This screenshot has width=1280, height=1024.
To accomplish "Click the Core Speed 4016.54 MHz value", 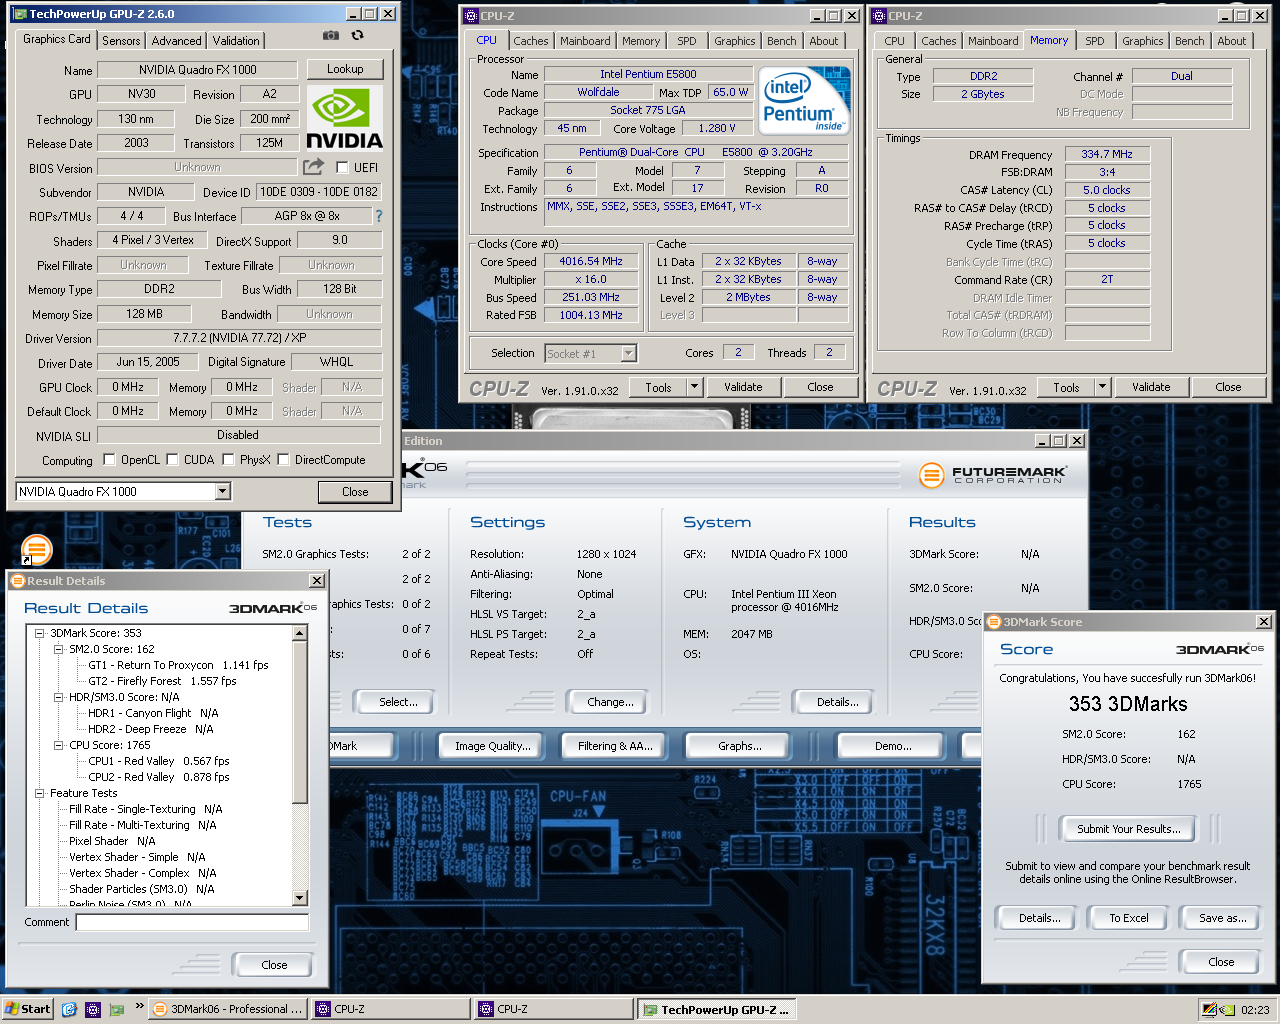I will [x=591, y=261].
